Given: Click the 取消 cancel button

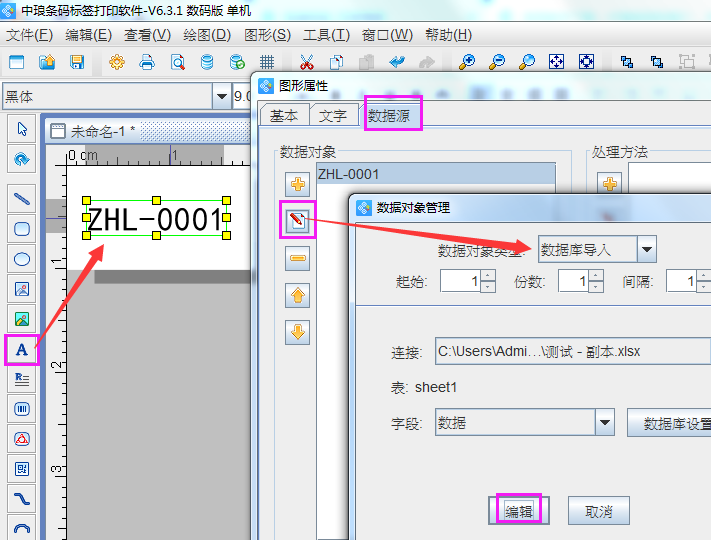Looking at the screenshot, I should tap(599, 511).
